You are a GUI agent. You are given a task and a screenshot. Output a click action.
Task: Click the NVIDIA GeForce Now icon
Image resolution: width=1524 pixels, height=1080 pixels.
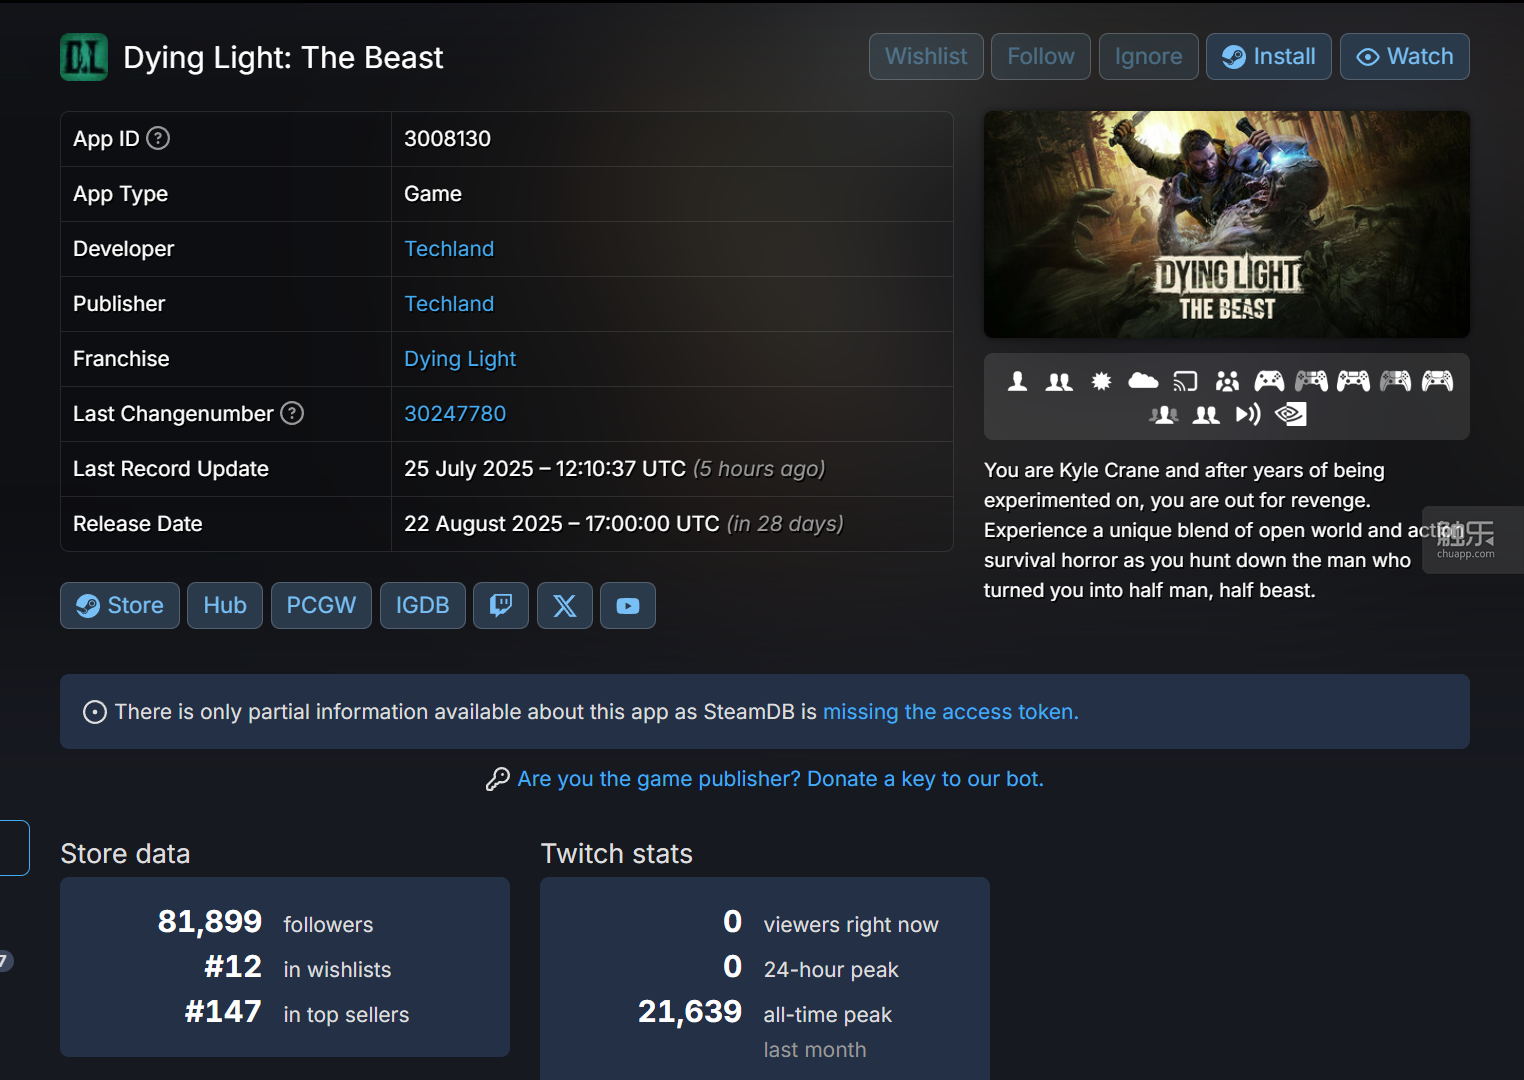click(1290, 414)
